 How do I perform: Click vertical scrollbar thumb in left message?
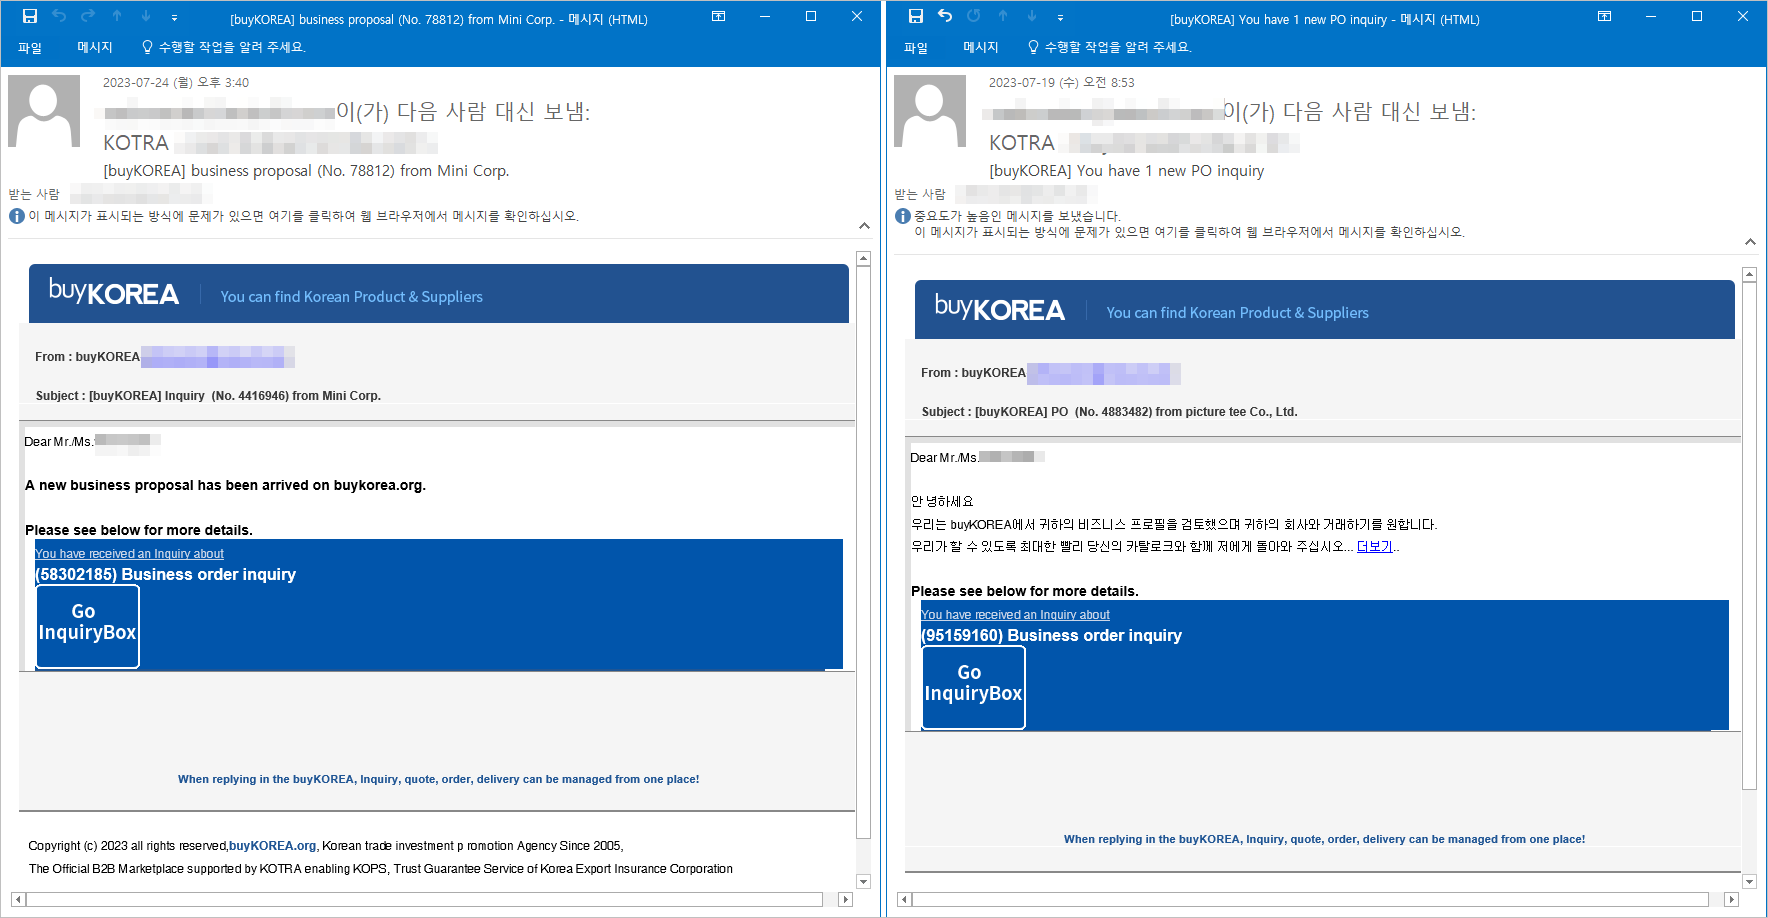coord(863,553)
